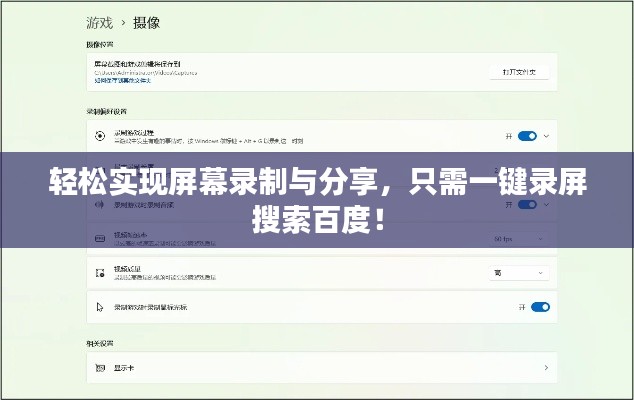Image resolution: width=634 pixels, height=400 pixels.
Task: Click the mouse cursor capture icon
Action: [98, 307]
